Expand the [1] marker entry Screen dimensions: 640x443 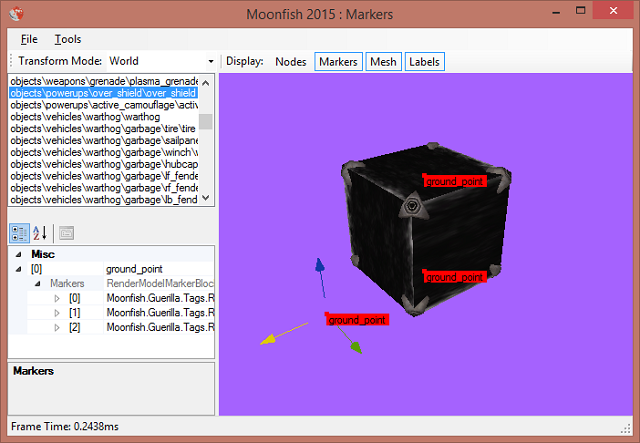point(57,312)
